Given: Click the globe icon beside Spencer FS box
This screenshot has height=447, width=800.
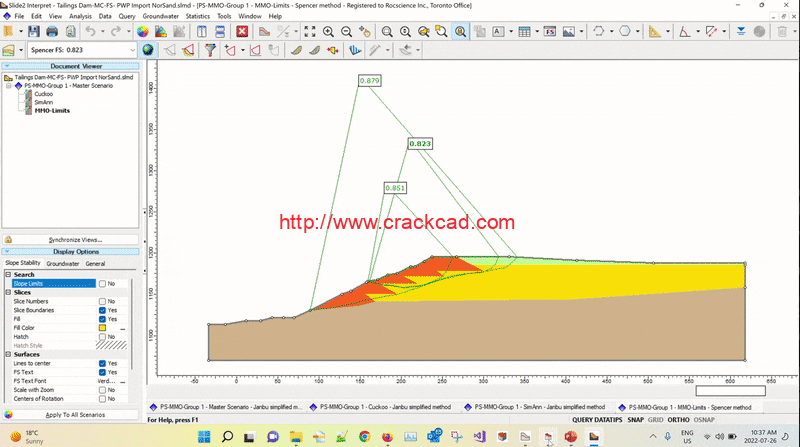Looking at the screenshot, I should pos(148,50).
